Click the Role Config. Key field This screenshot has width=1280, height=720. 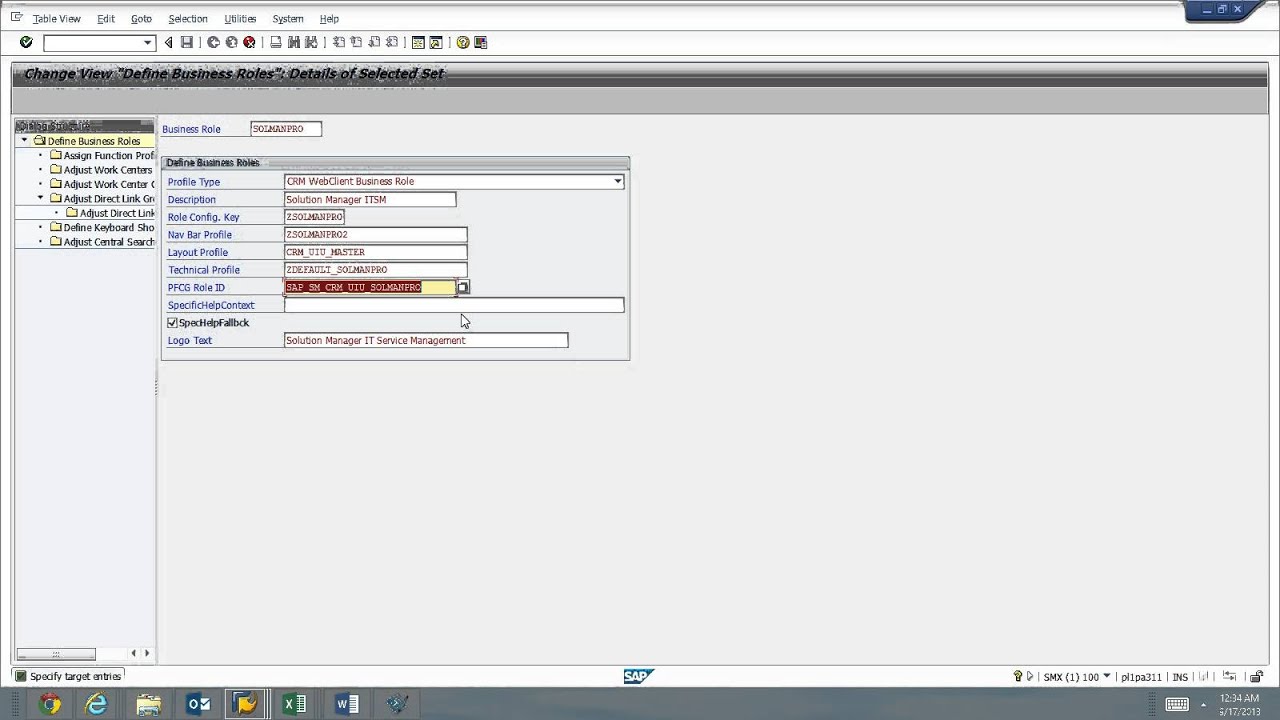tap(315, 217)
